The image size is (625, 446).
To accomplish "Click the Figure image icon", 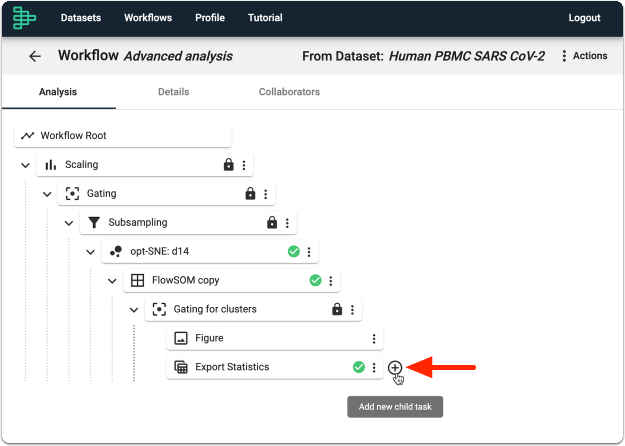I will click(181, 338).
